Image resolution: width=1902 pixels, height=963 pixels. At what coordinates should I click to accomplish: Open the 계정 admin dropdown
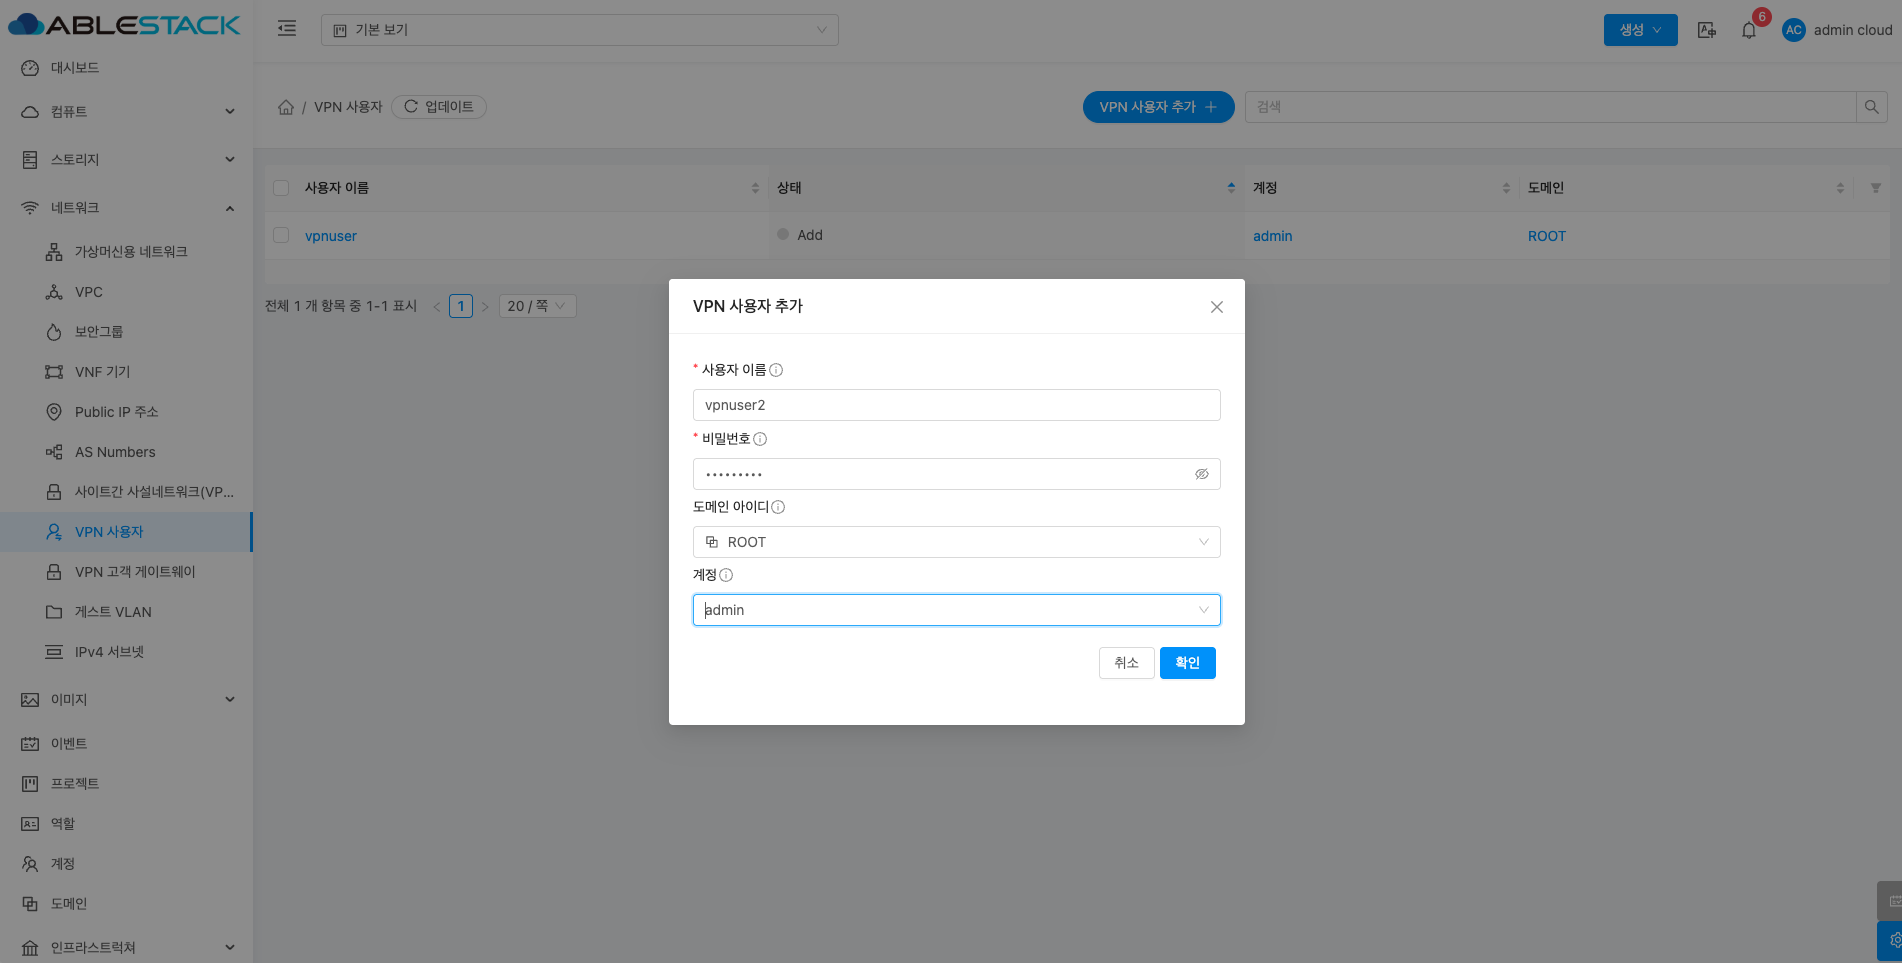coord(956,610)
